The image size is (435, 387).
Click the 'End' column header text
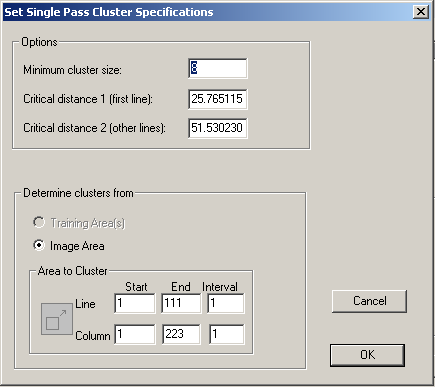(181, 287)
